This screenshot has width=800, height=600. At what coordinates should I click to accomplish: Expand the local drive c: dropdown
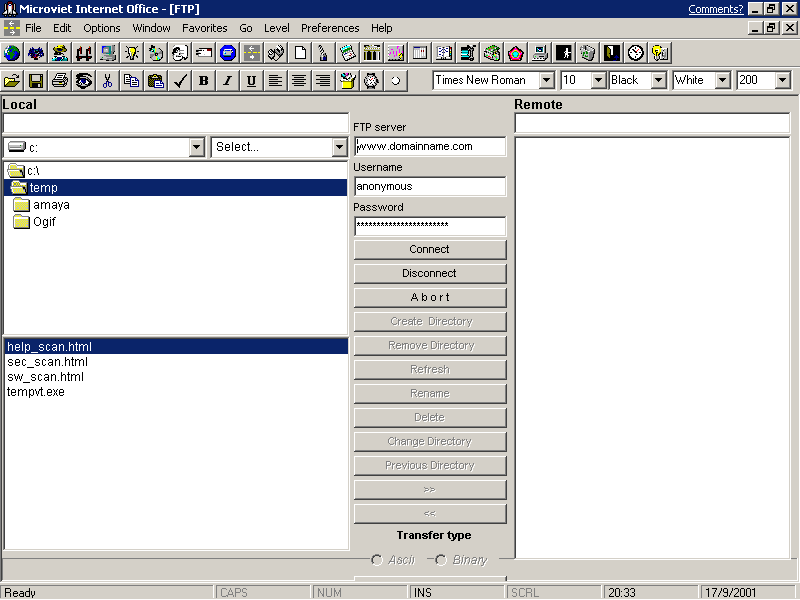[196, 147]
